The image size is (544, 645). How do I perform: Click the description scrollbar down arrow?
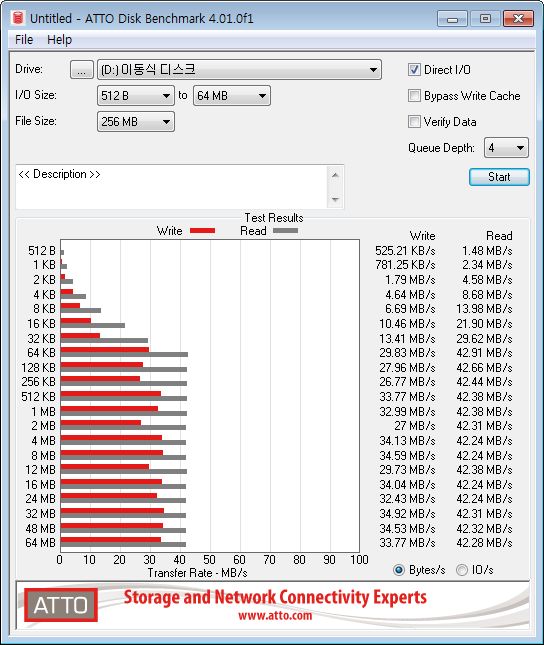335,200
